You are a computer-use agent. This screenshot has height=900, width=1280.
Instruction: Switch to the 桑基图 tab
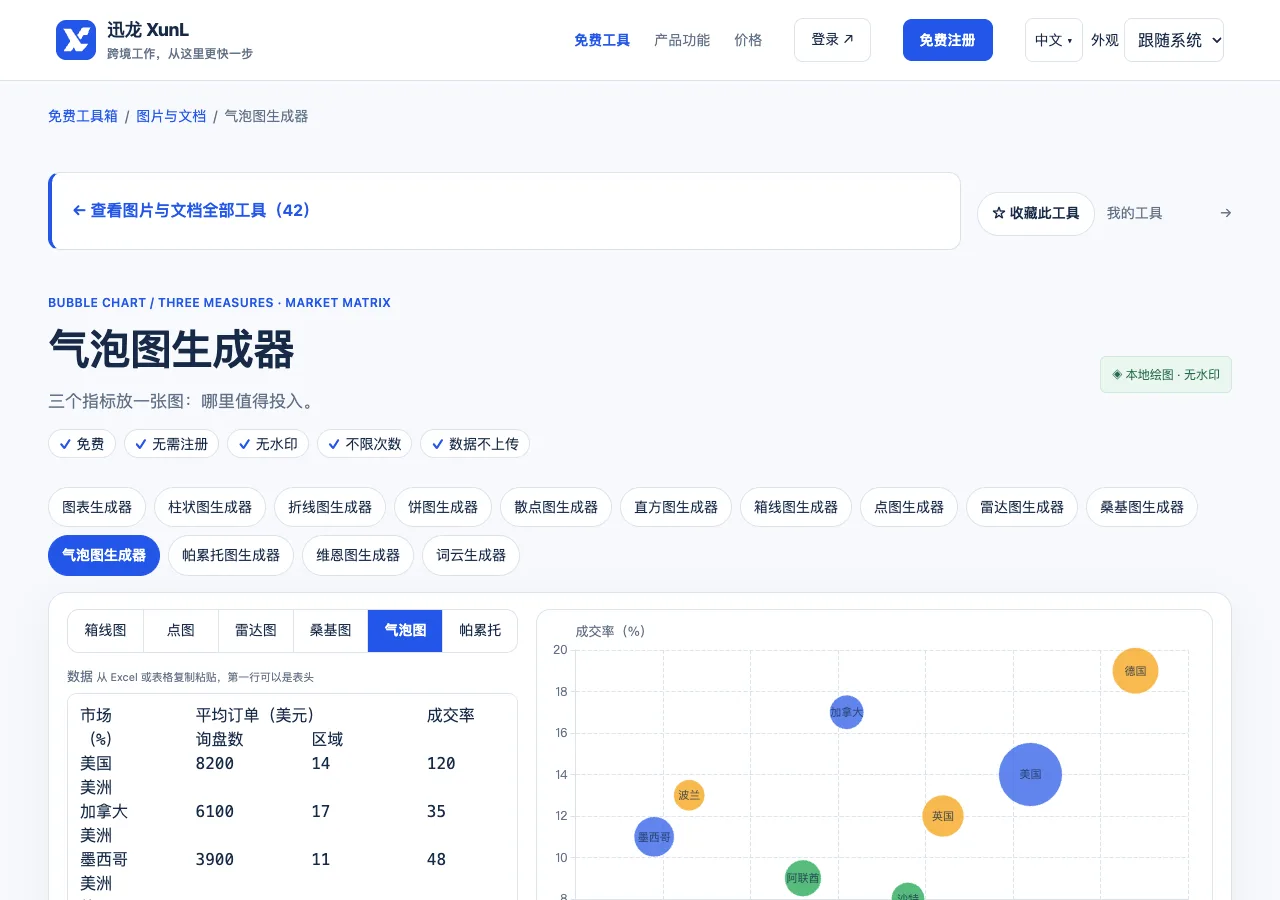coord(331,631)
